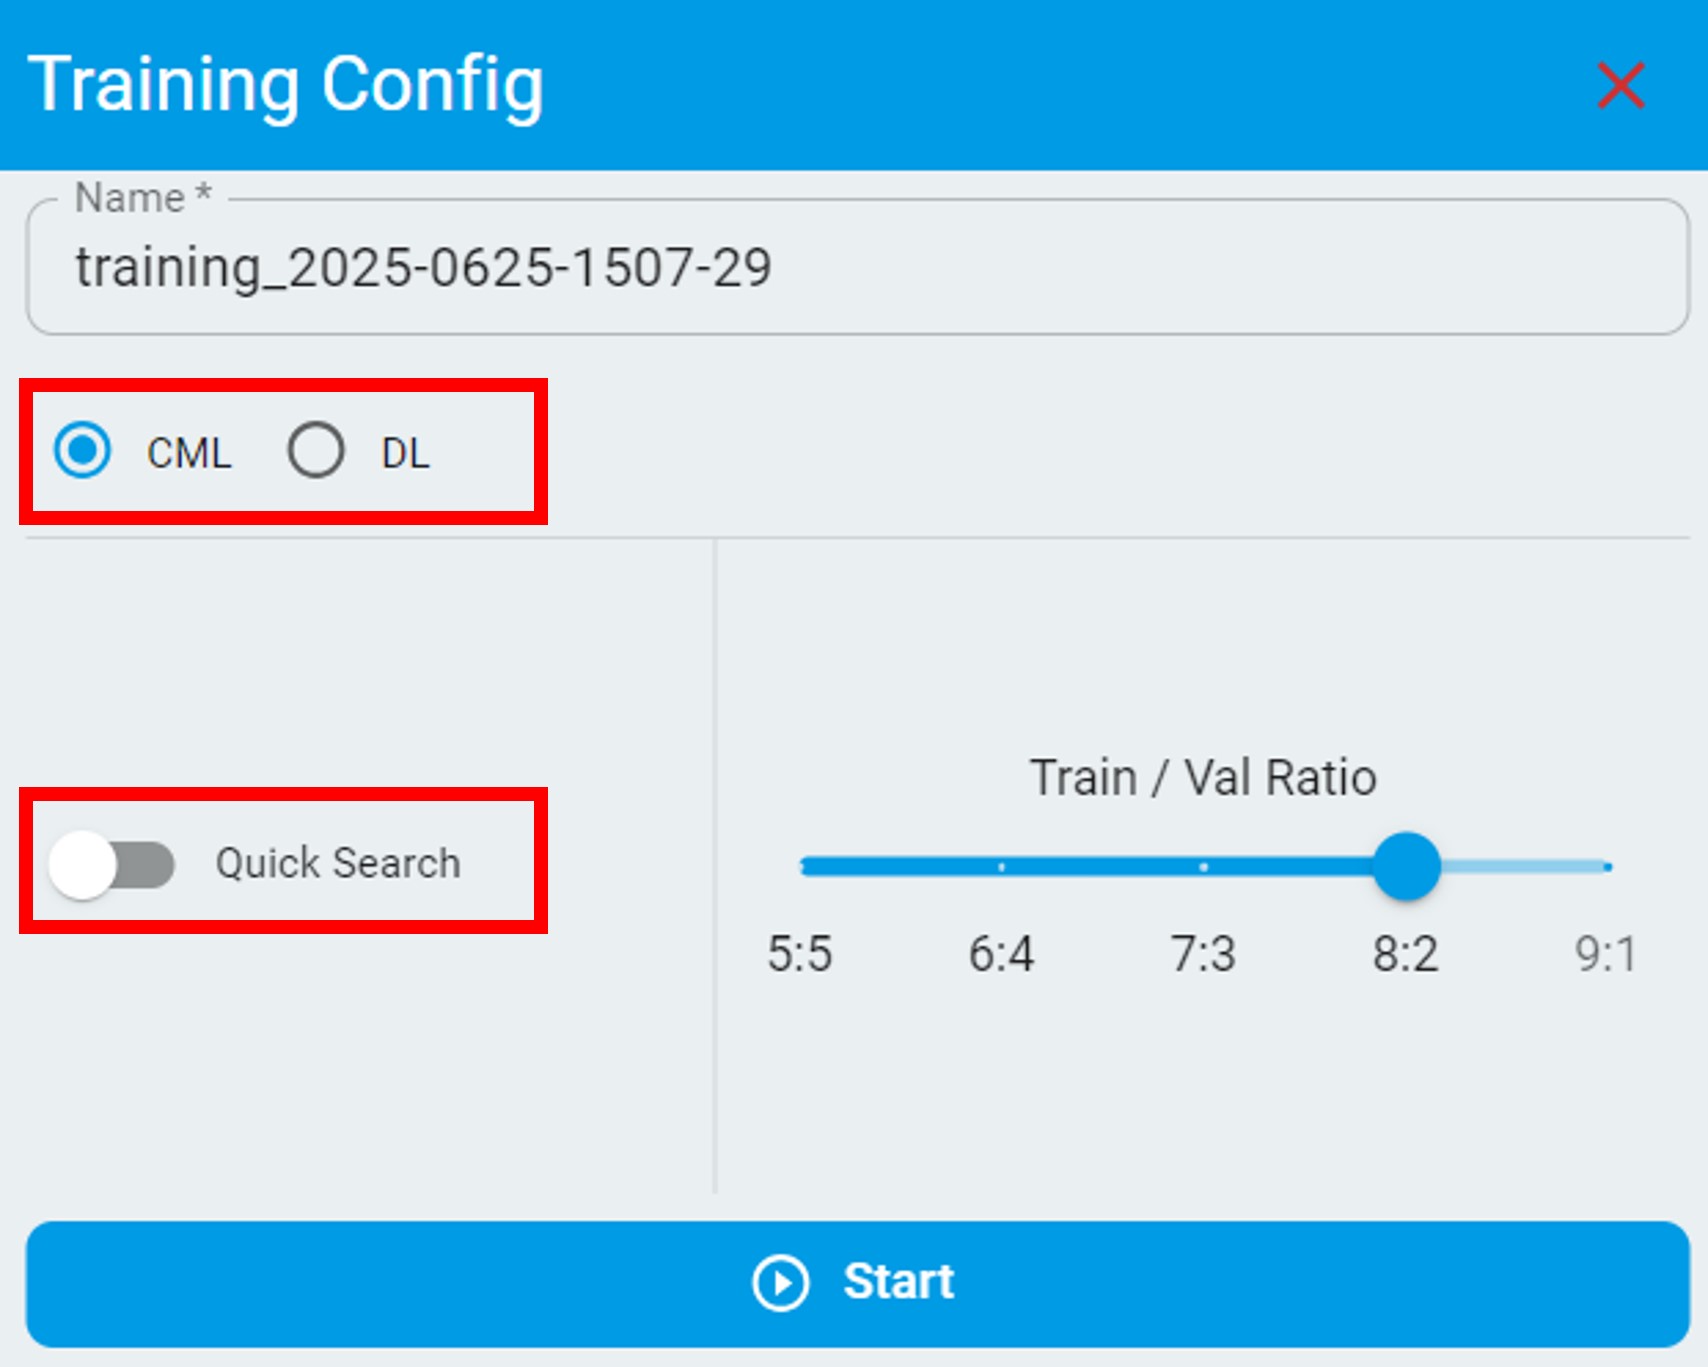Click the CML label text
The image size is (1708, 1367).
tap(189, 454)
